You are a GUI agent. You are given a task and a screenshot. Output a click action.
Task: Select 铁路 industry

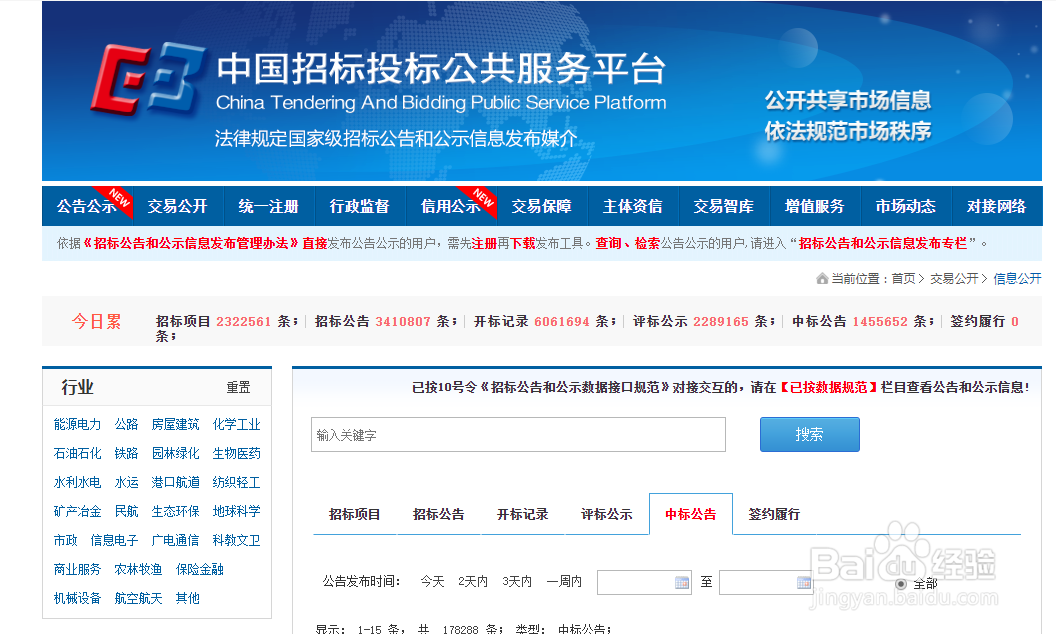click(127, 453)
